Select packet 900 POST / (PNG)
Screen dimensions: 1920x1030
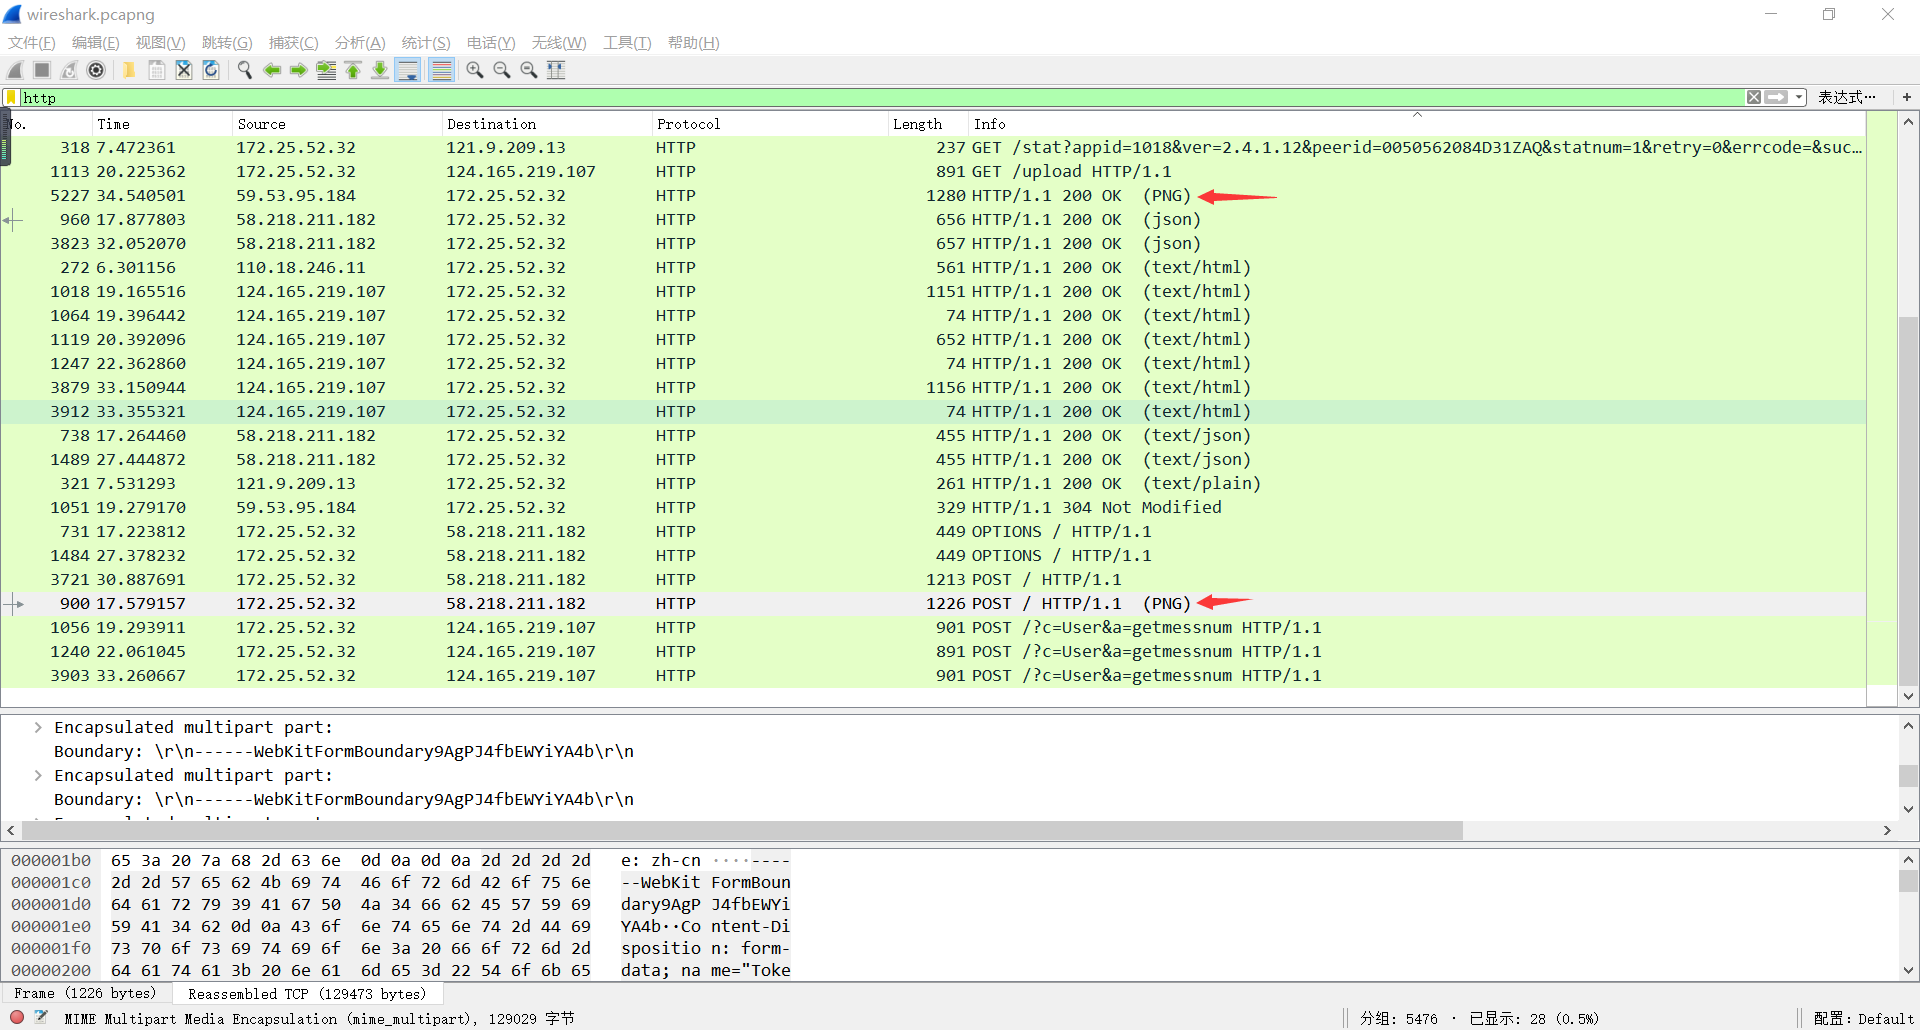933,604
